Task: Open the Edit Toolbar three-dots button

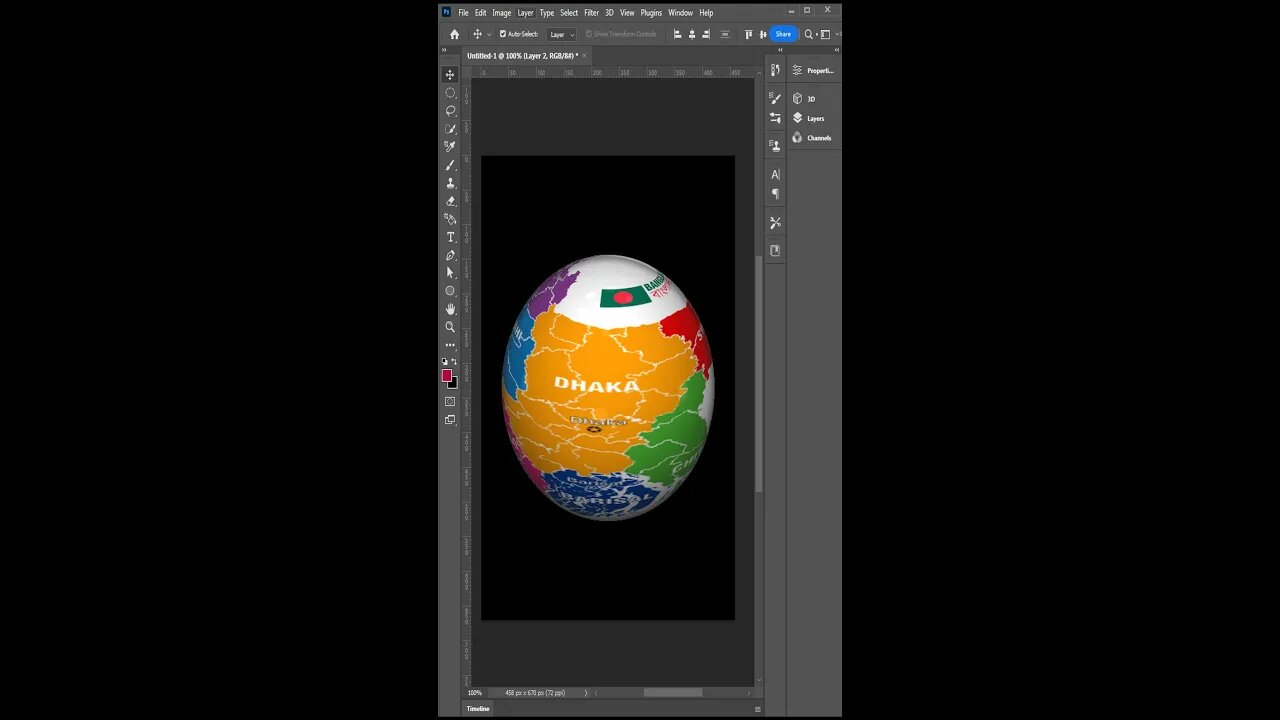Action: (450, 345)
